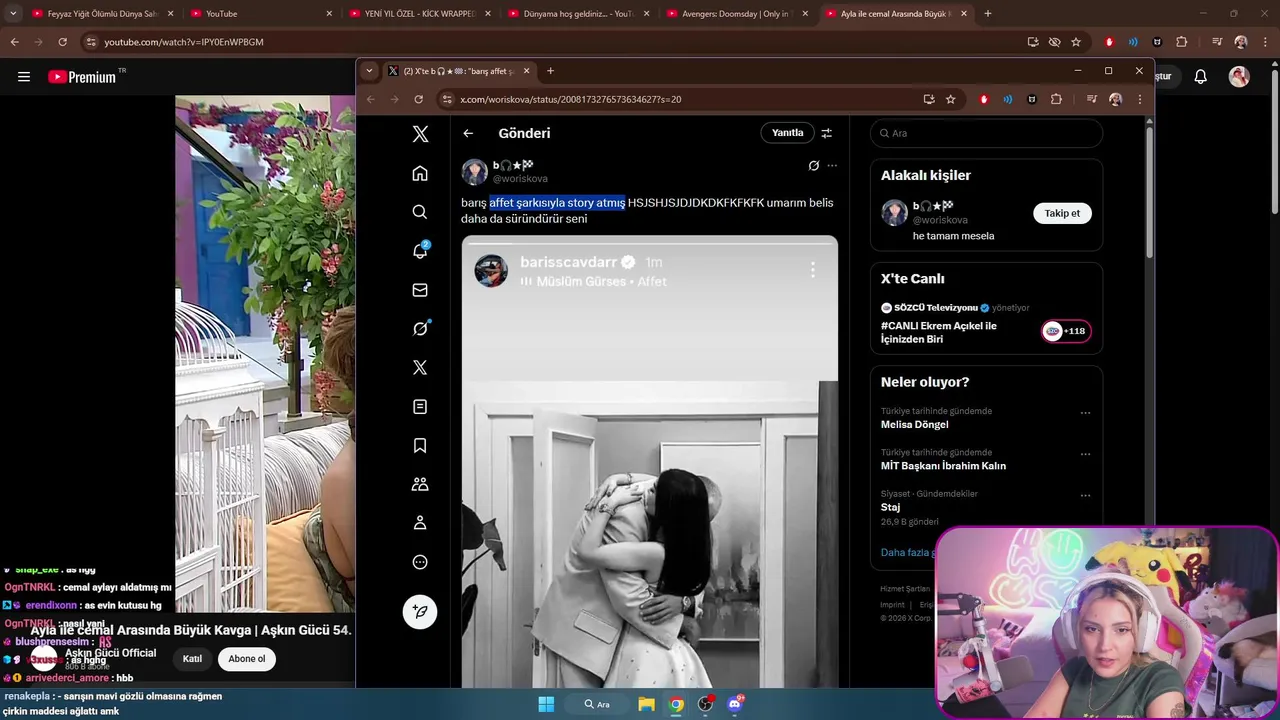
Task: Open the Lists icon in X sidebar
Action: coord(420,406)
